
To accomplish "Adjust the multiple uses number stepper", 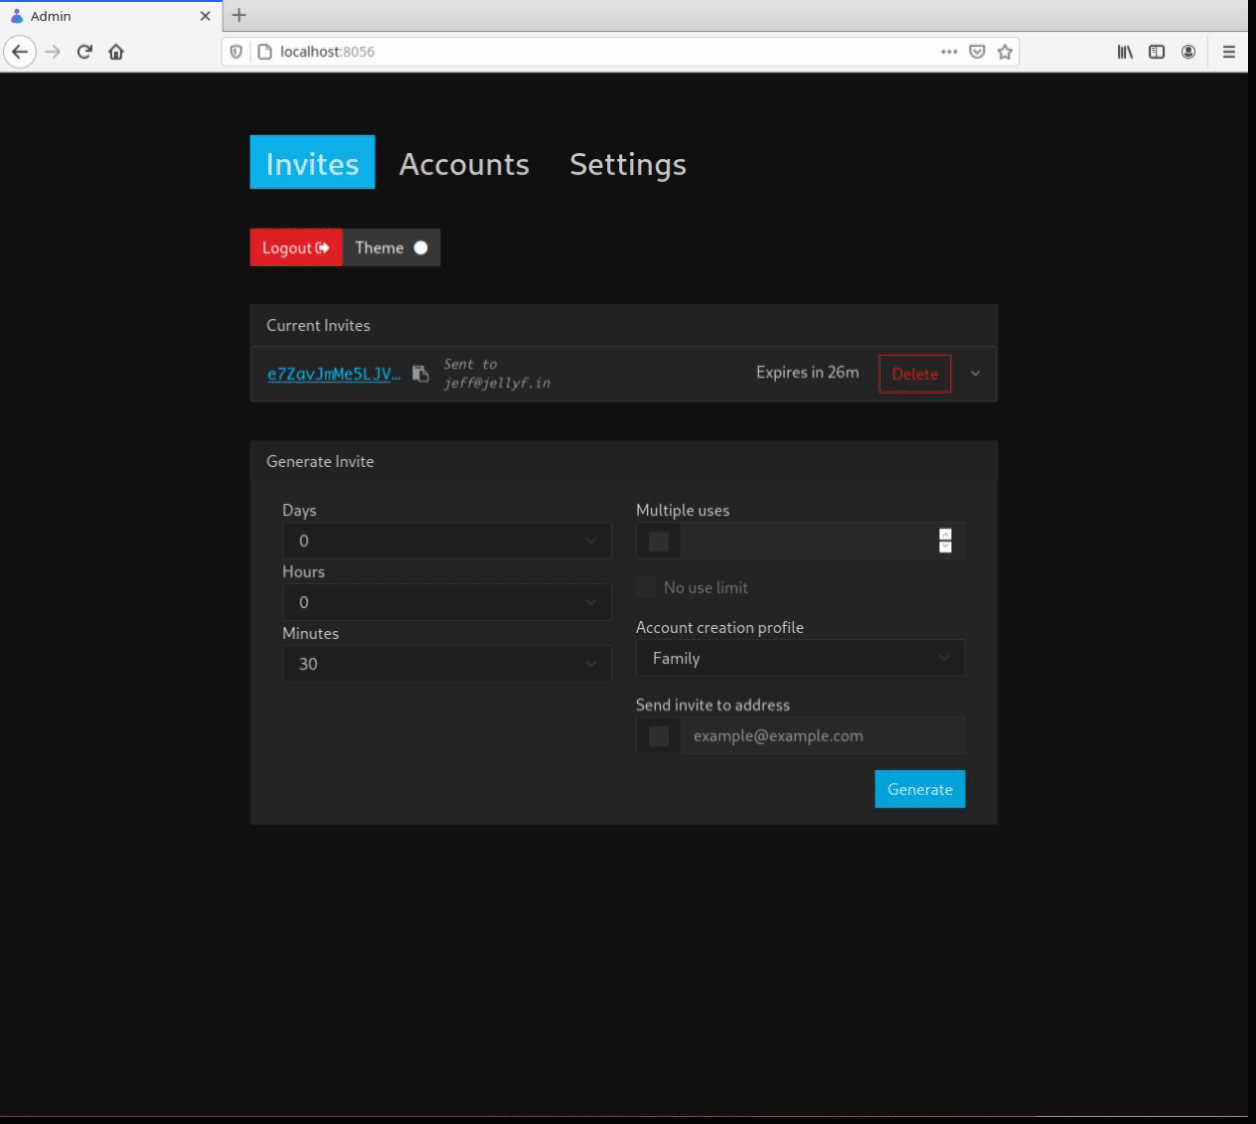I will click(945, 541).
